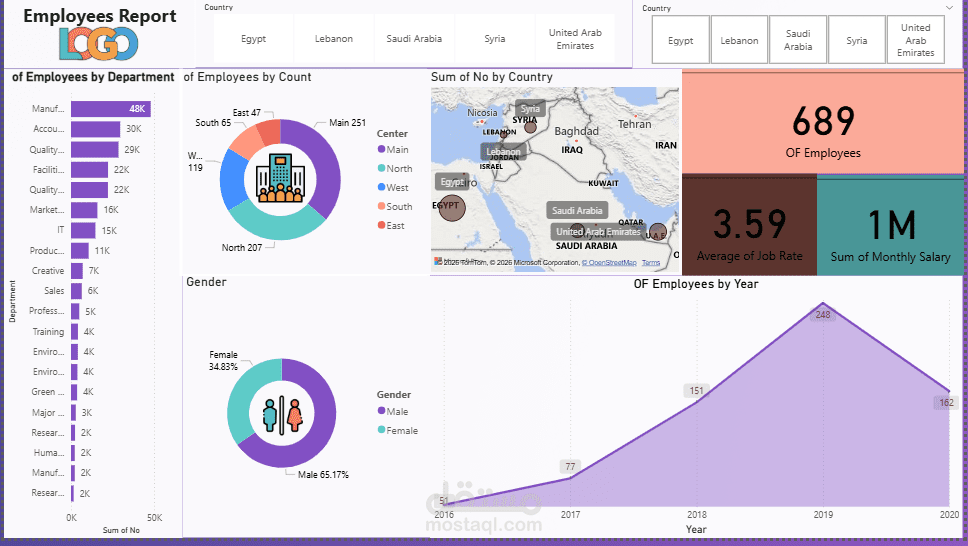Screen dimensions: 968x546
Task: Choose Syria tile in right bordered slicer
Action: (x=856, y=40)
